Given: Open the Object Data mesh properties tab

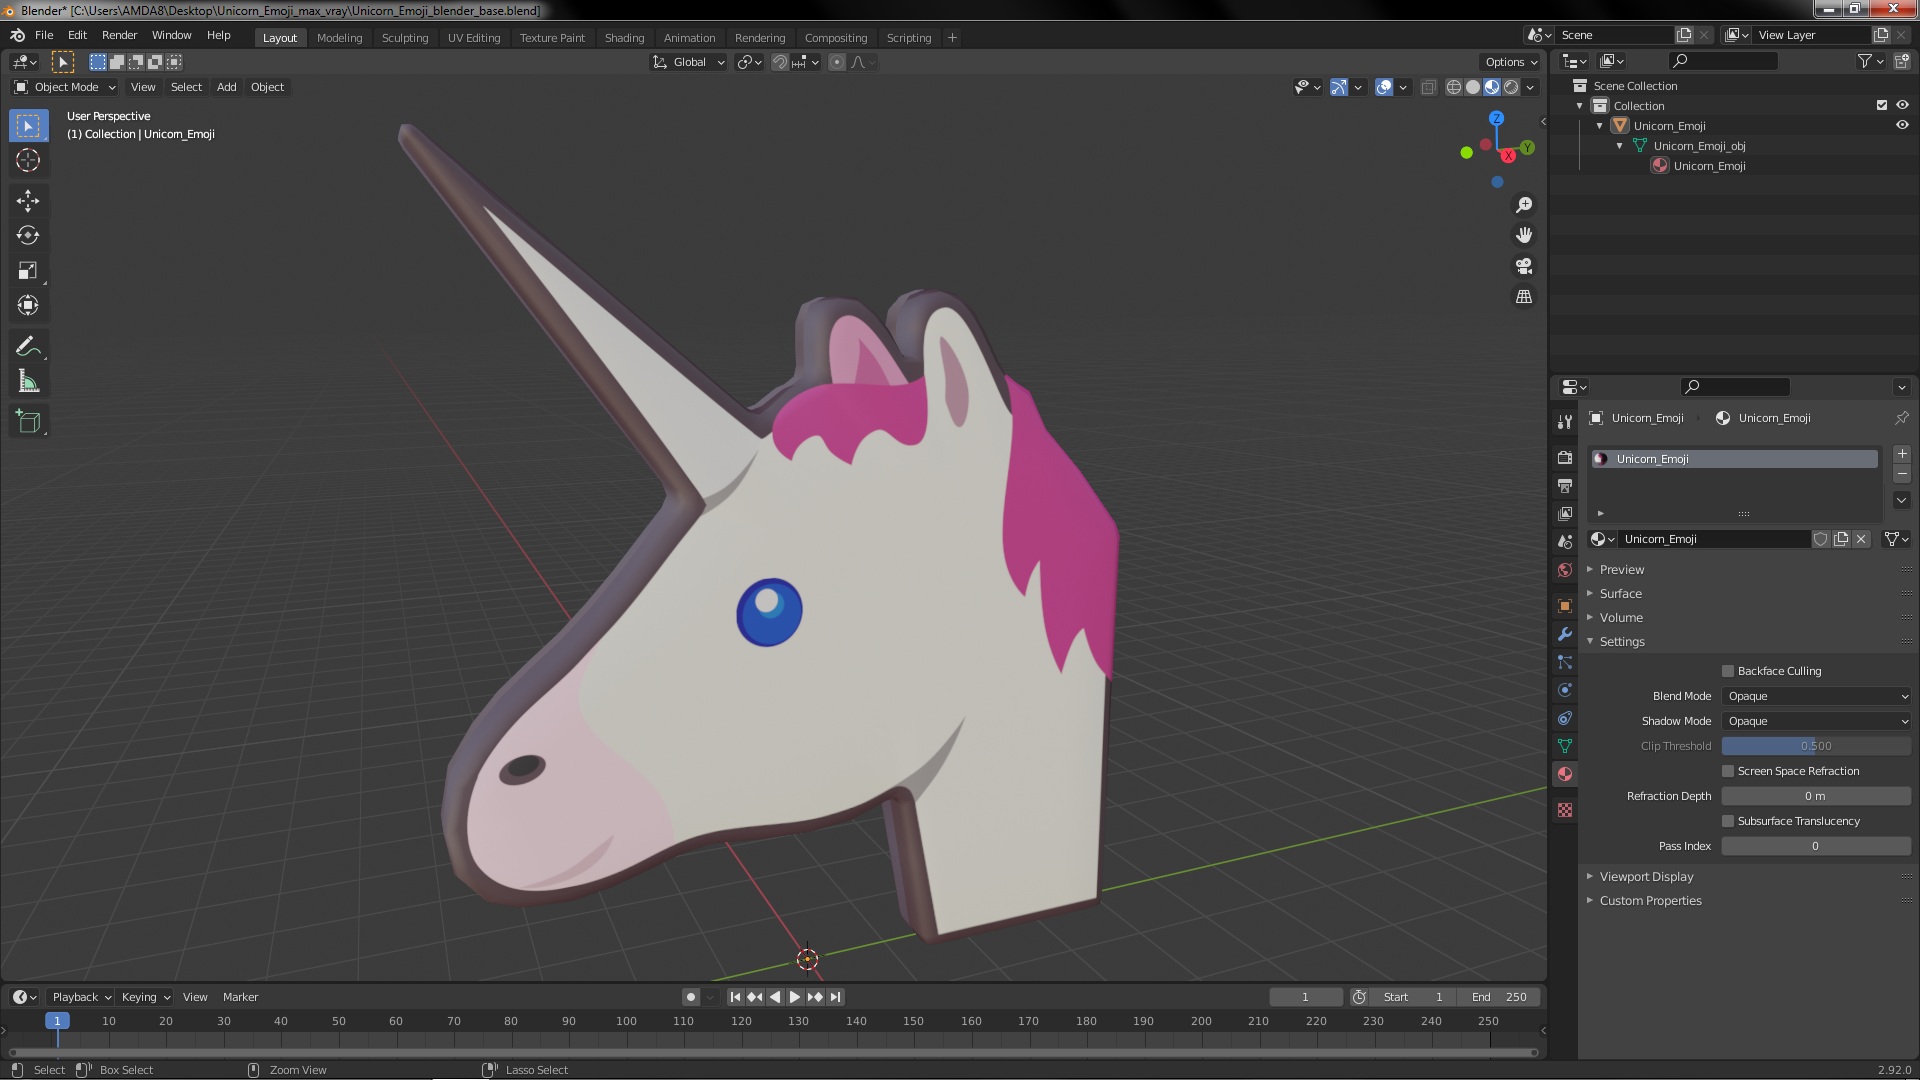Looking at the screenshot, I should click(1565, 746).
